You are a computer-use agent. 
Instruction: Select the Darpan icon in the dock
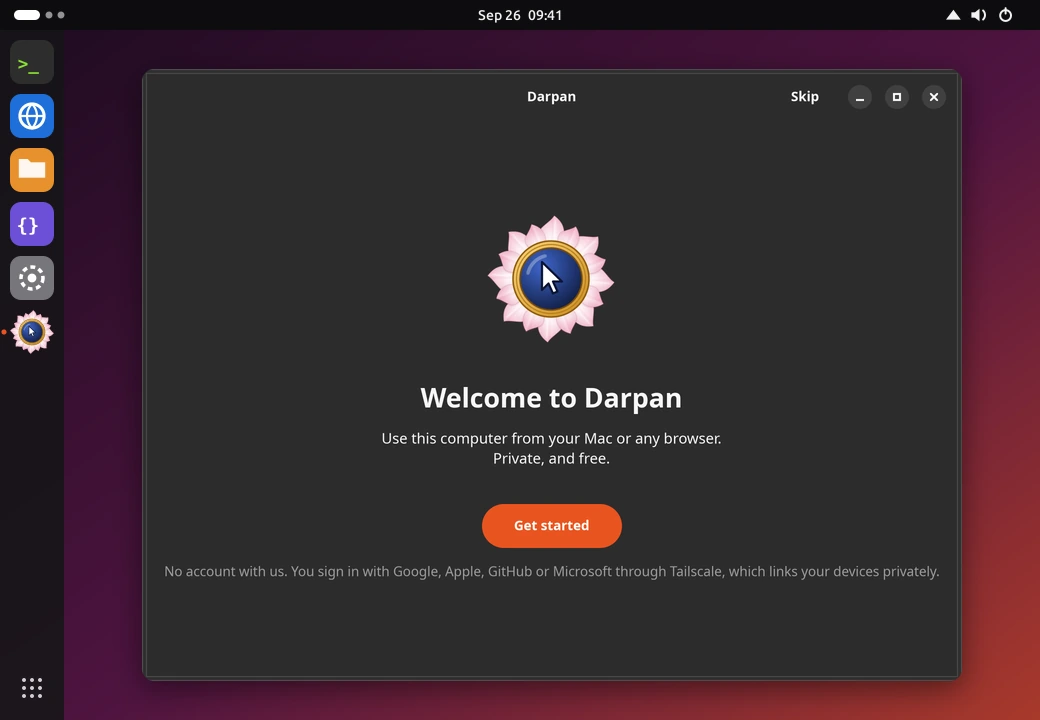tap(32, 332)
